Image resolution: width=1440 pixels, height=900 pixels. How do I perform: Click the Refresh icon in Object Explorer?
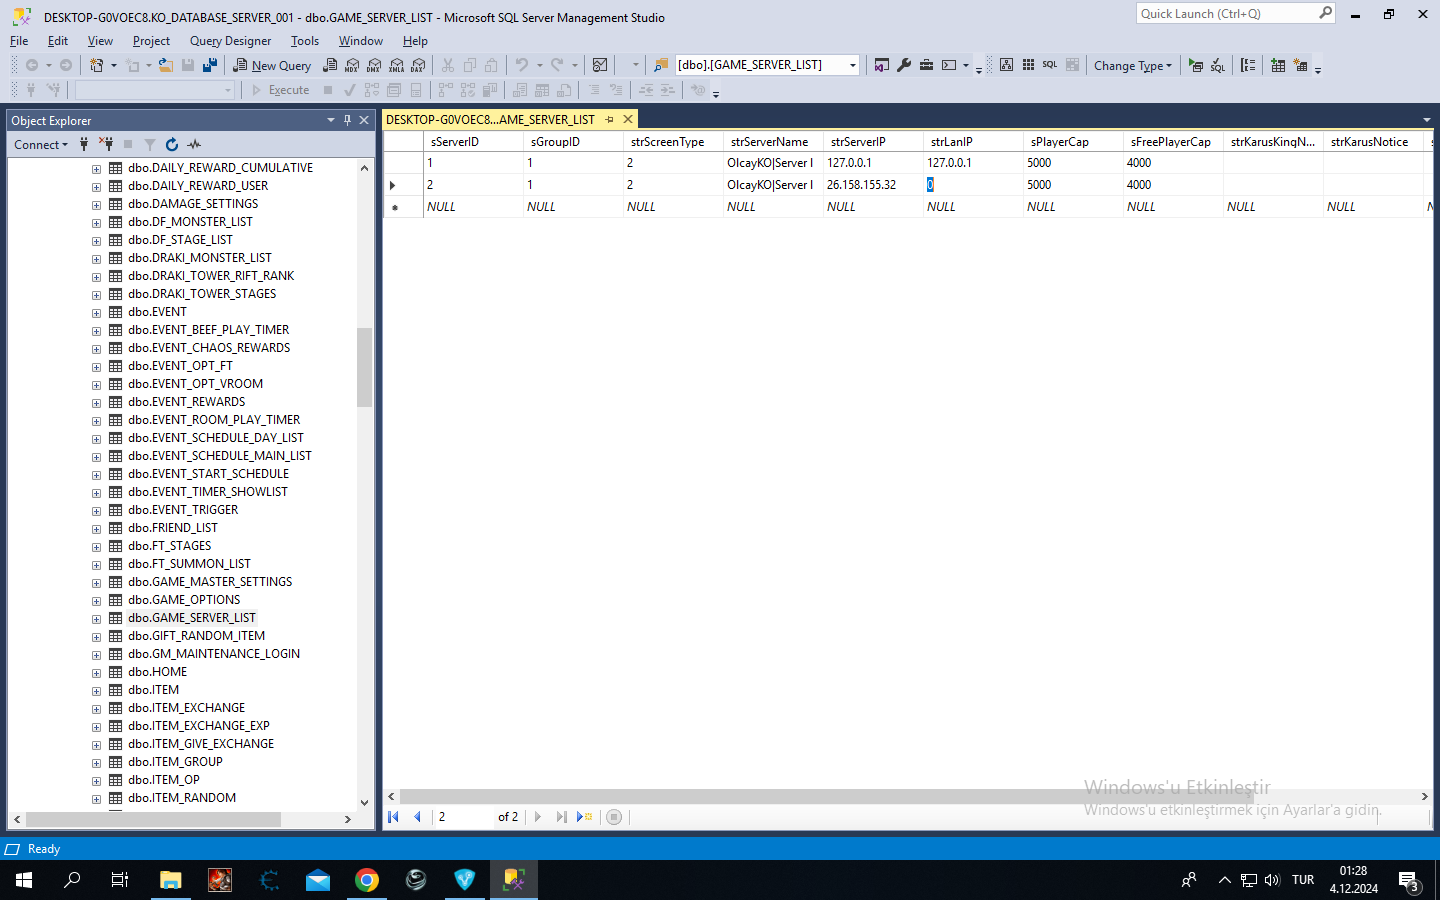click(172, 145)
